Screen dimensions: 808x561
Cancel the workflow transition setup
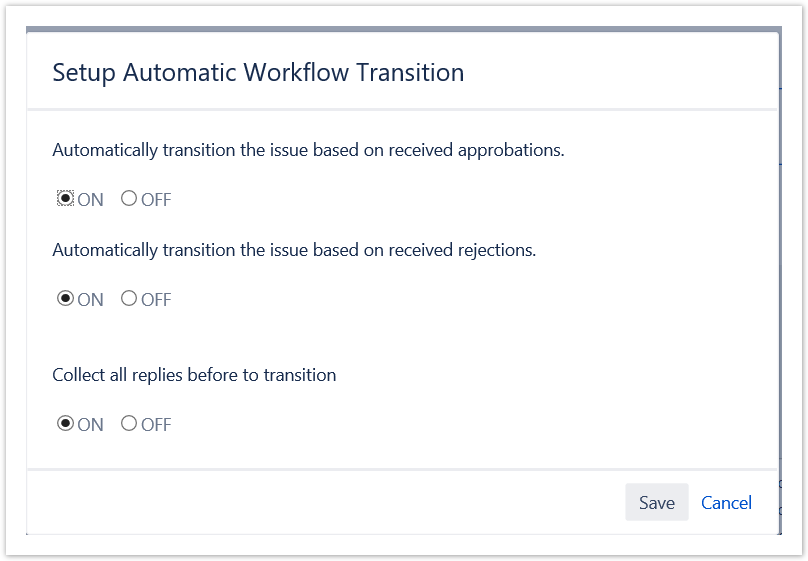click(726, 503)
